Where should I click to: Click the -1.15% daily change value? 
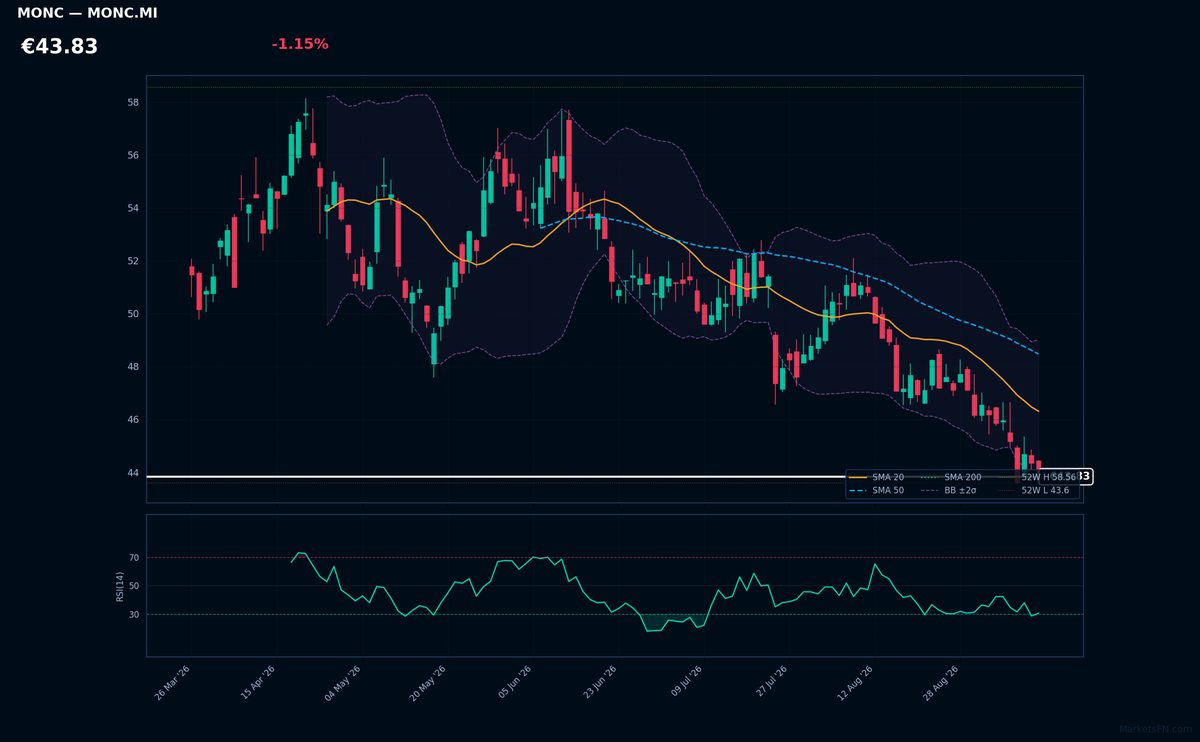tap(300, 44)
